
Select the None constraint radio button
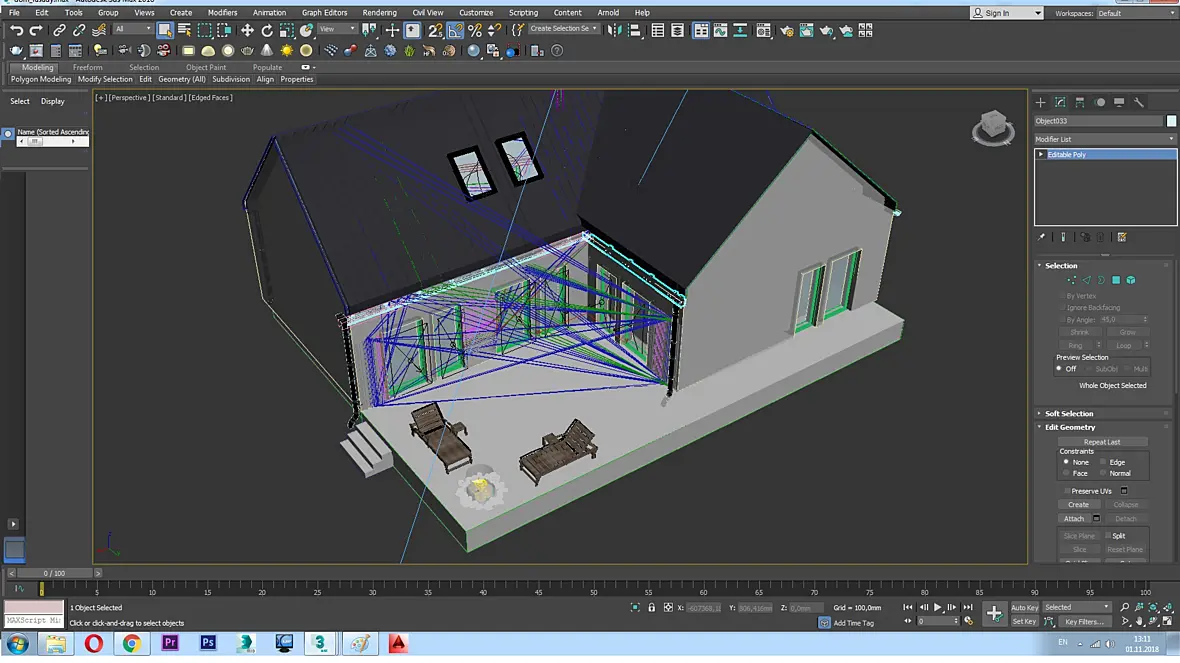(1066, 462)
